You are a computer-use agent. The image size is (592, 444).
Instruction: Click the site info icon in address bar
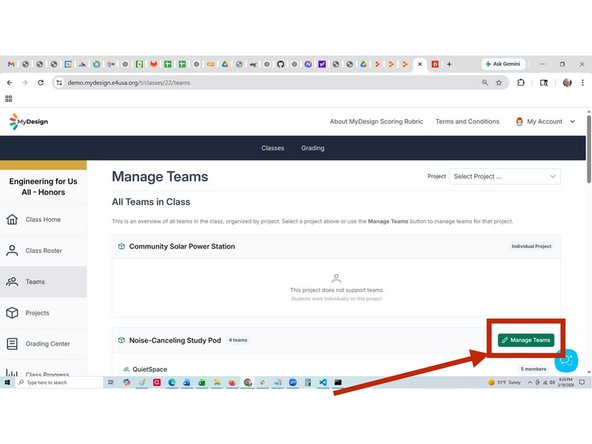coord(59,83)
